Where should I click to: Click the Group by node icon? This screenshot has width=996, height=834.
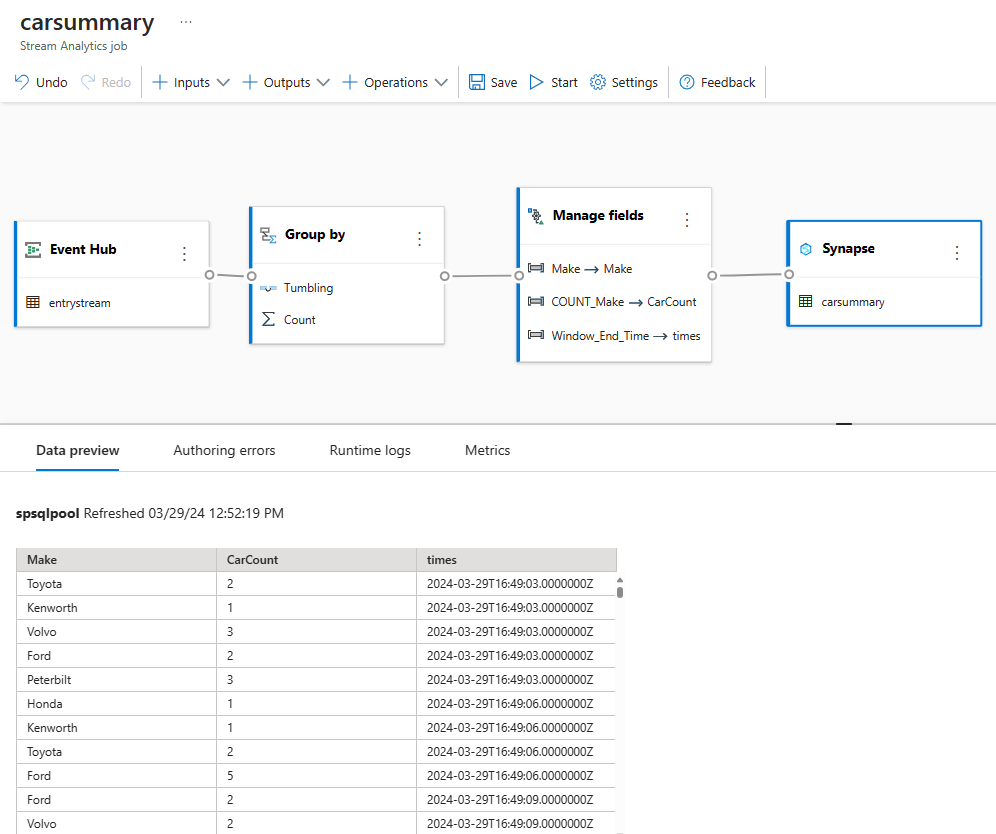click(x=268, y=235)
